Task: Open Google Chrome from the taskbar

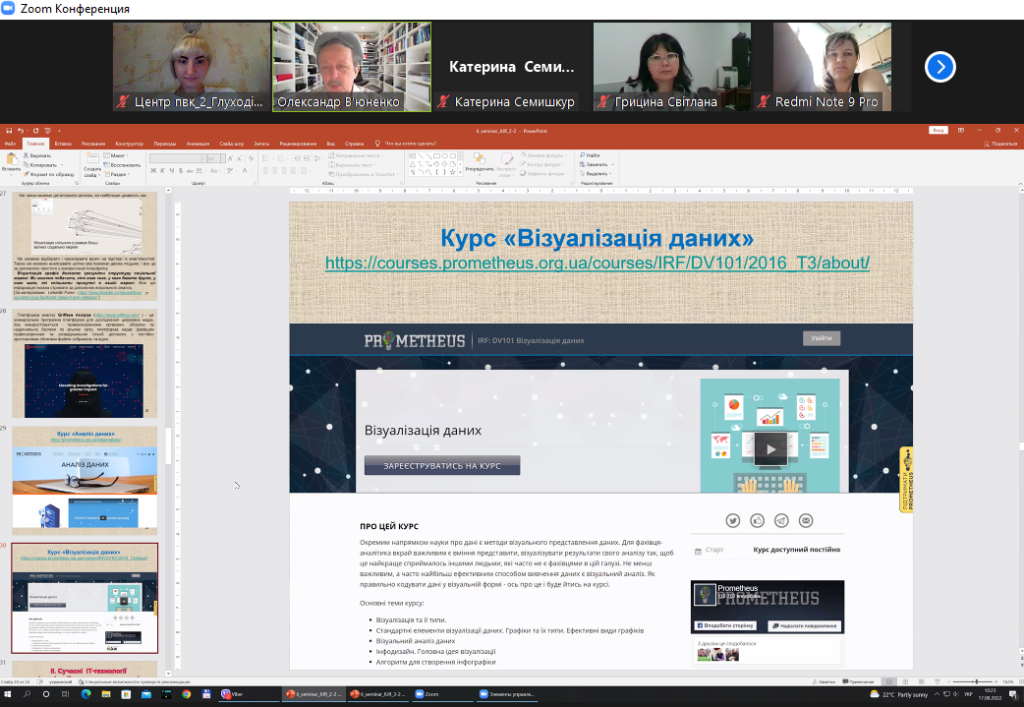Action: click(187, 693)
